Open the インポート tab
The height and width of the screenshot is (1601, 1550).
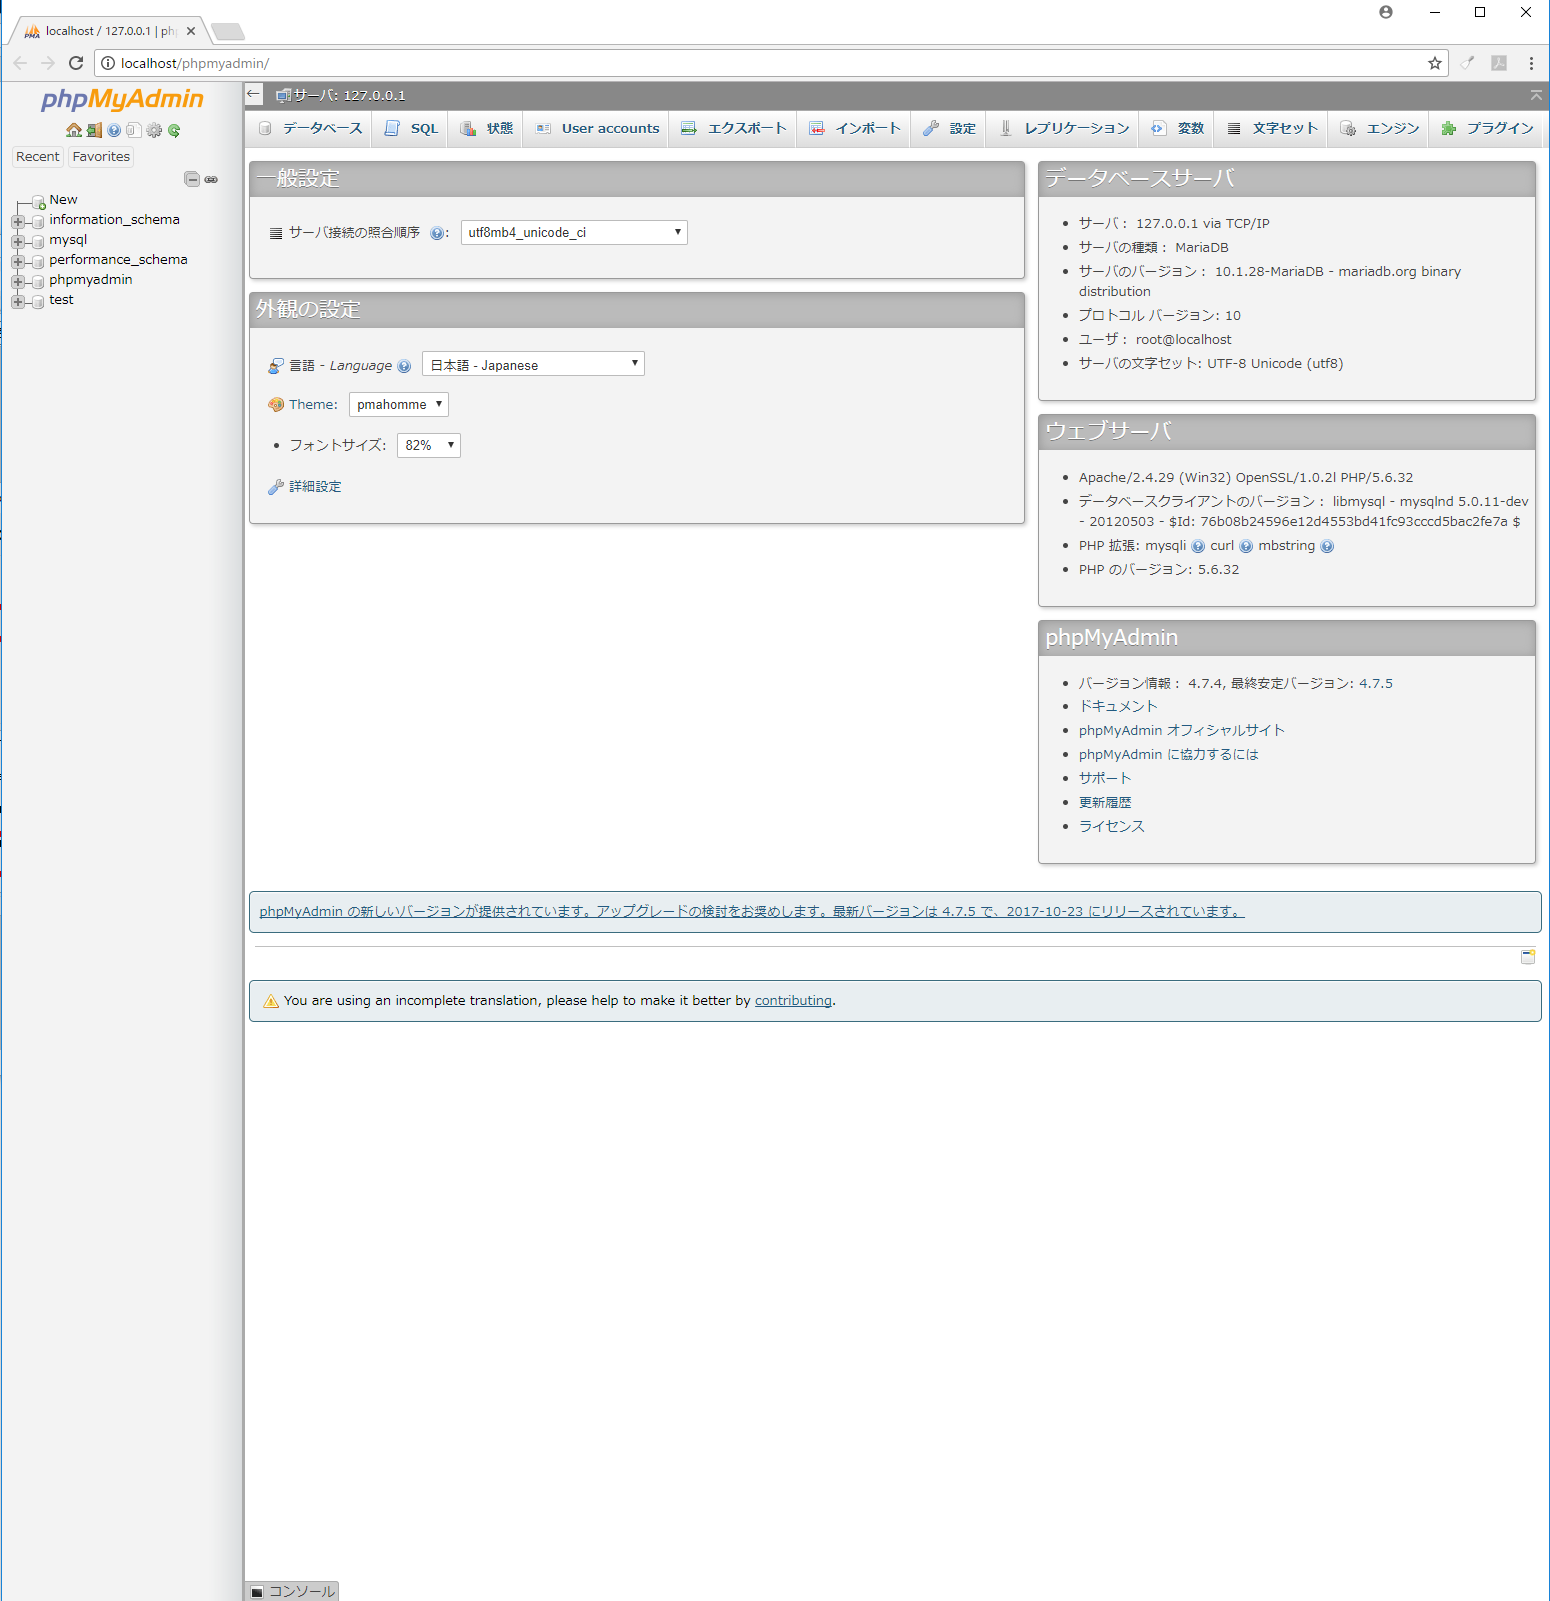(x=855, y=128)
